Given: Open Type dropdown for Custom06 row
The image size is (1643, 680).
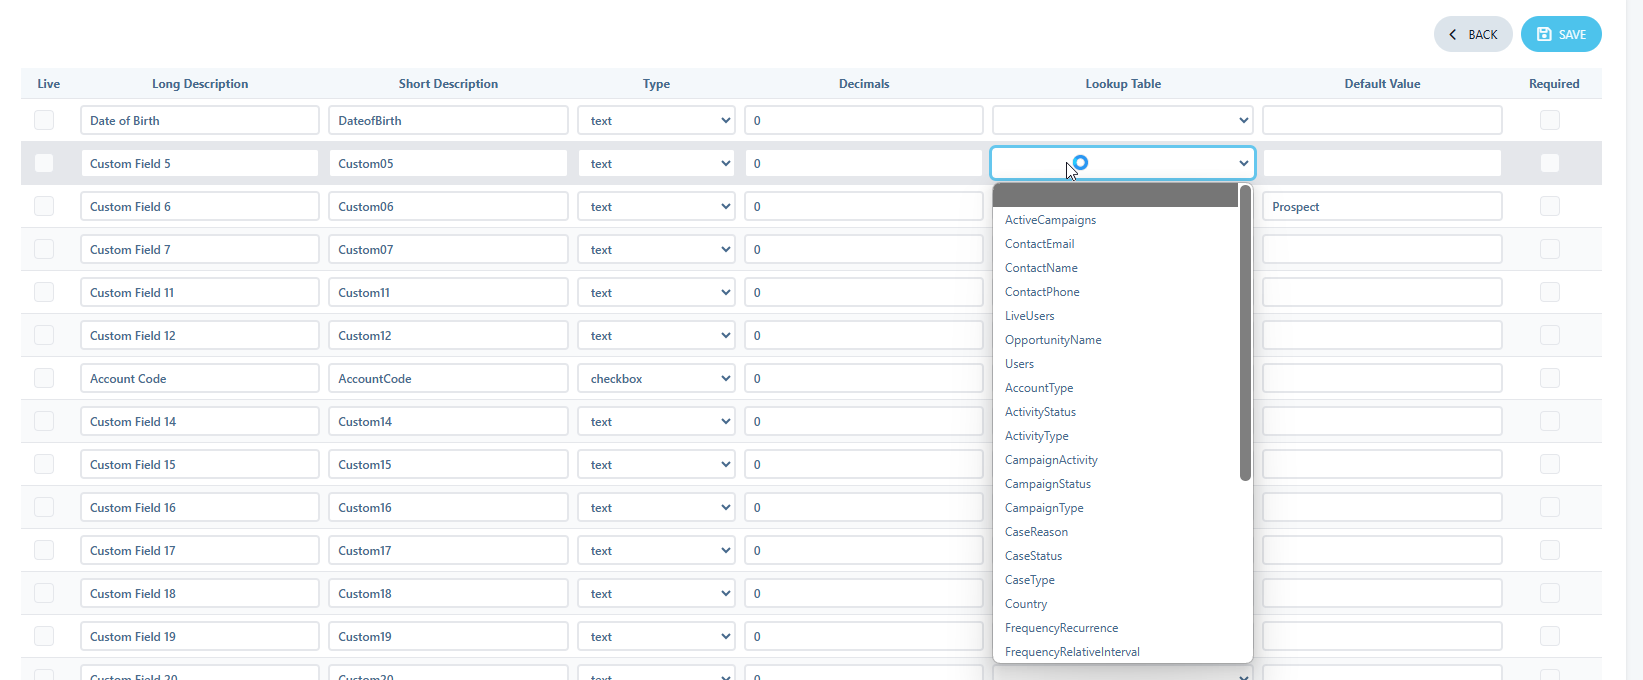Looking at the screenshot, I should point(656,206).
